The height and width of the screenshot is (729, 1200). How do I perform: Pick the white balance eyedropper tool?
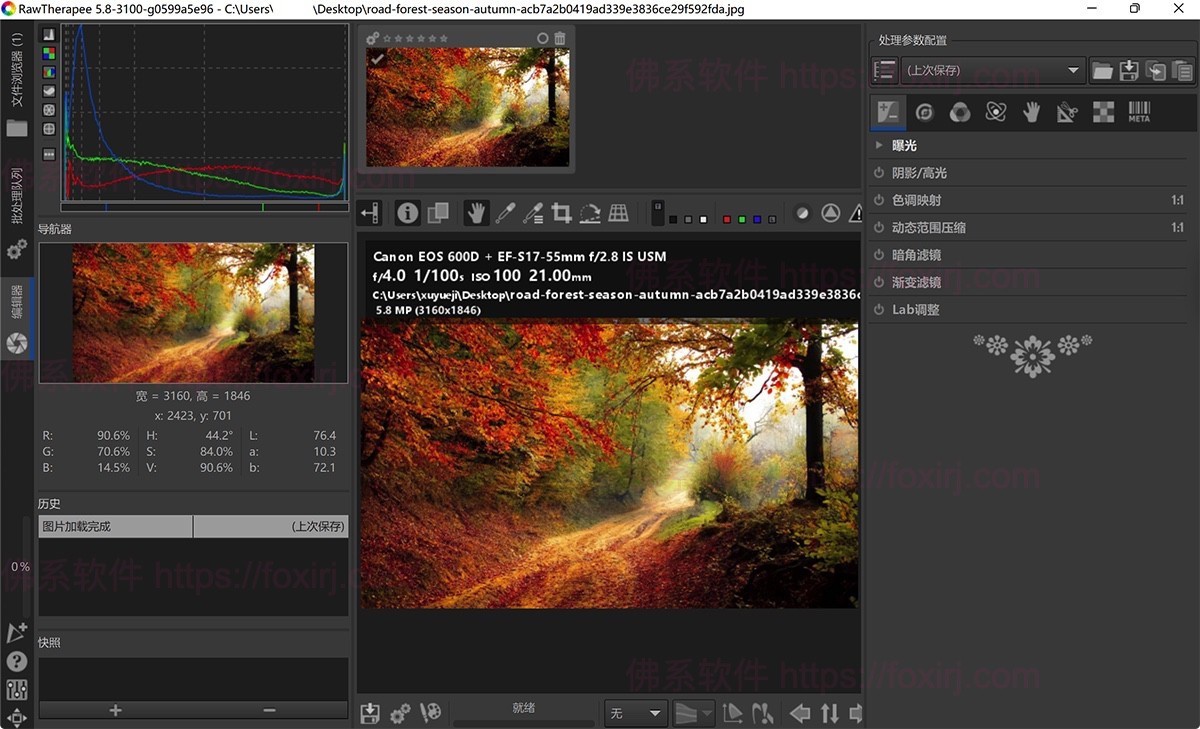coord(505,212)
